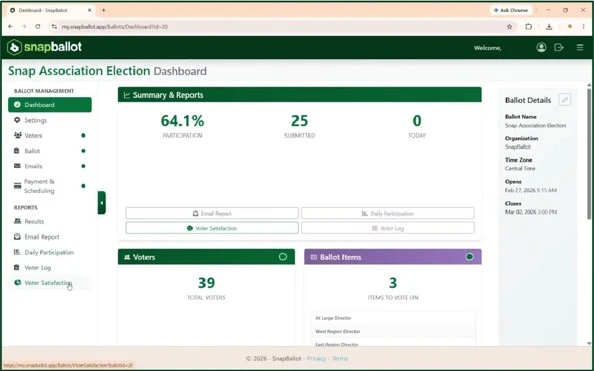Click the Daily Participation button
594x371 pixels.
(x=388, y=213)
